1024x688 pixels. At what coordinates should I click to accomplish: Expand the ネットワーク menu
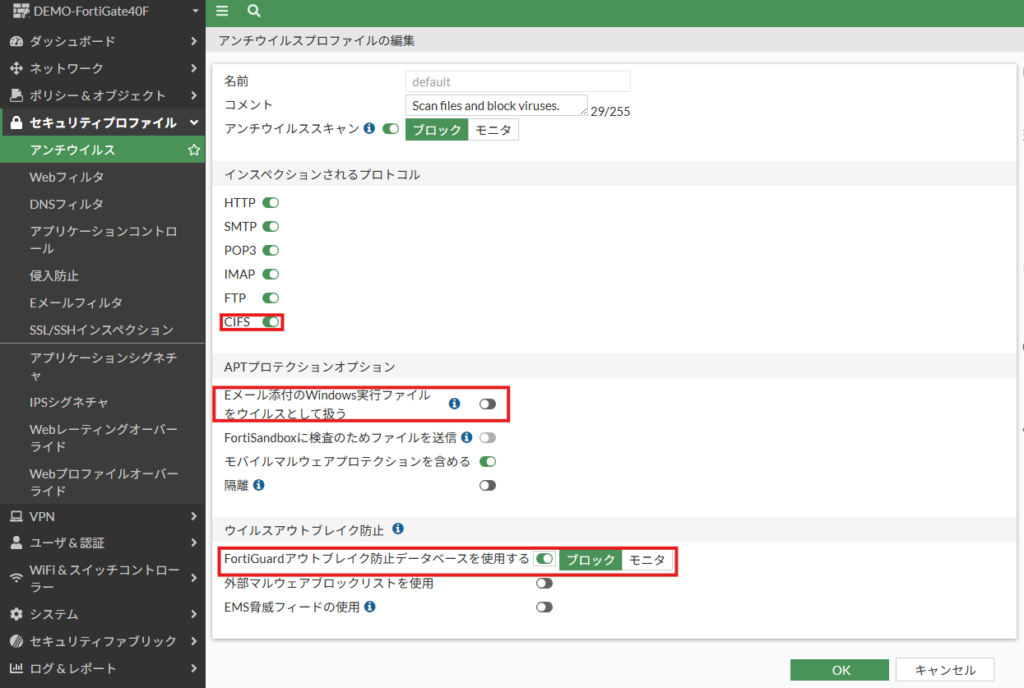(193, 68)
